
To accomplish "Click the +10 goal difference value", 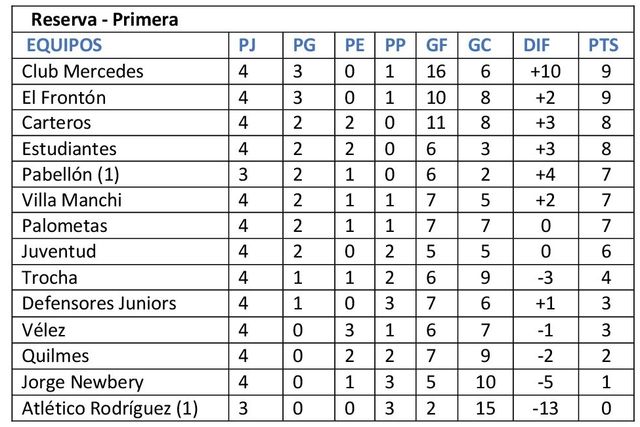I will (x=545, y=72).
